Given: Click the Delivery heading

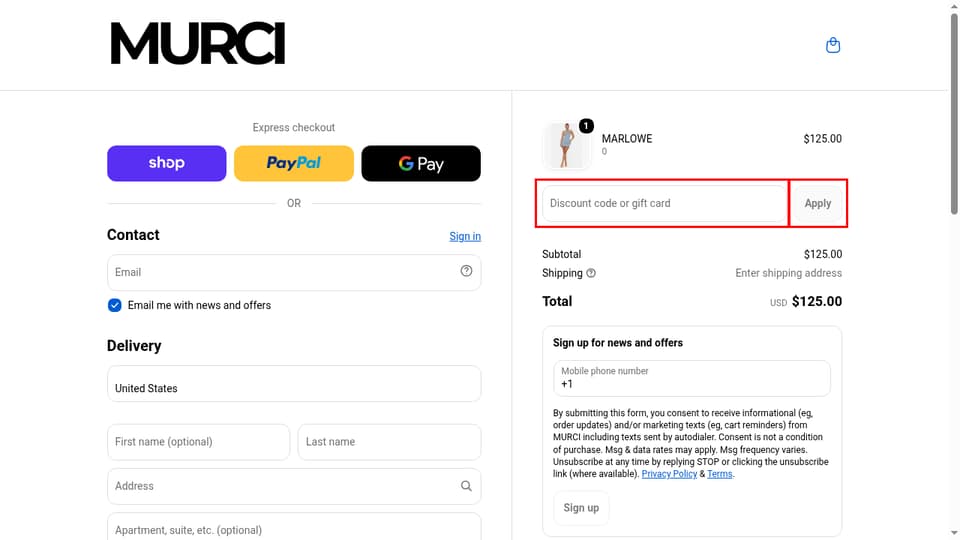Looking at the screenshot, I should click(134, 346).
